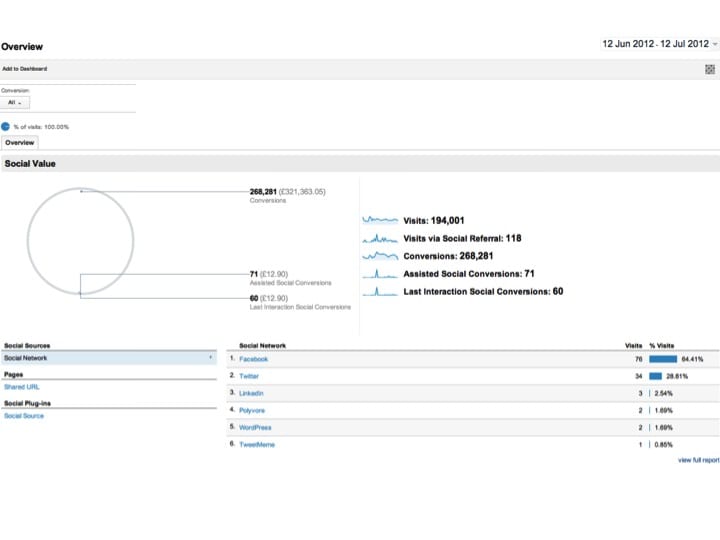Click the Assisted Social Conversions sparkline
Image resolution: width=720 pixels, height=540 pixels.
pos(379,274)
